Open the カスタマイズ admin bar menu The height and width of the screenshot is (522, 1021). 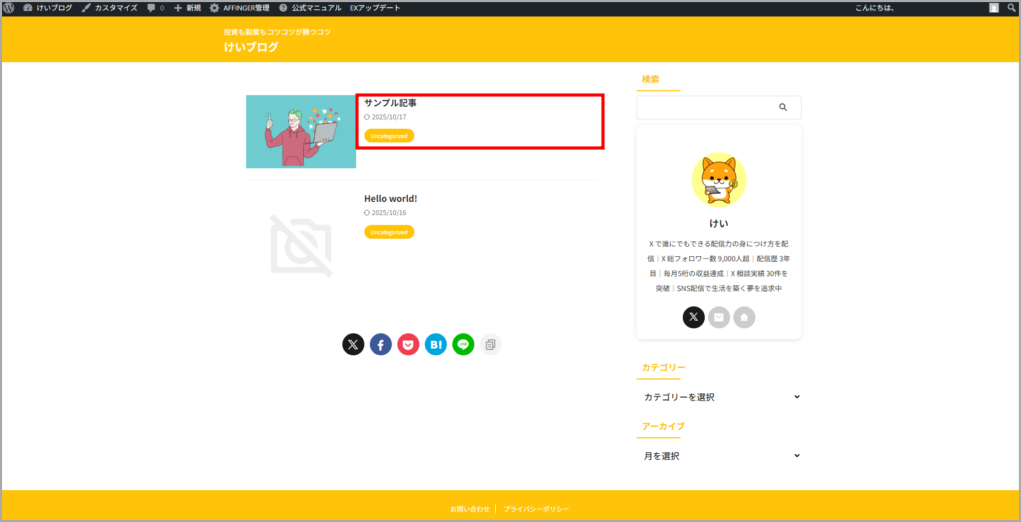(x=110, y=8)
